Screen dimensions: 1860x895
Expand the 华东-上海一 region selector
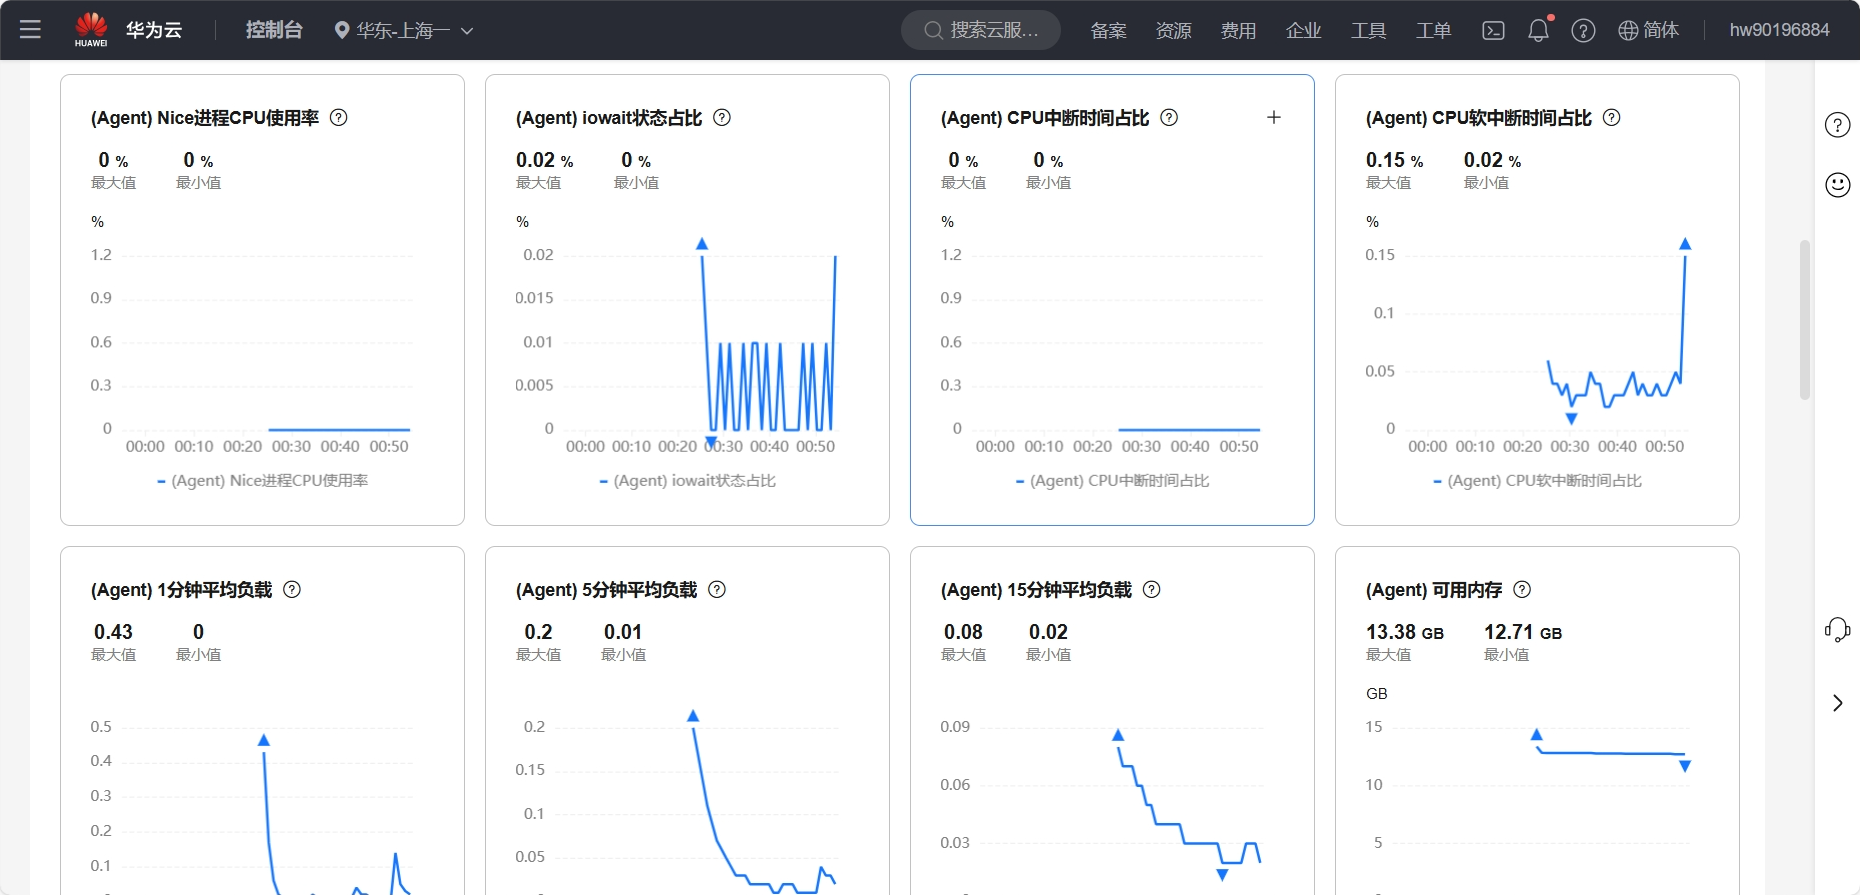click(x=403, y=31)
